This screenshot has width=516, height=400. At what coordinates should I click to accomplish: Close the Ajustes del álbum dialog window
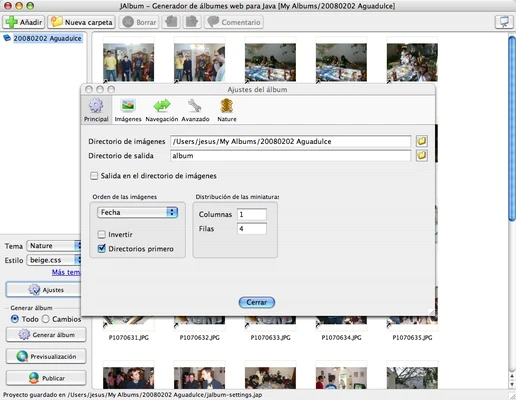(89, 89)
